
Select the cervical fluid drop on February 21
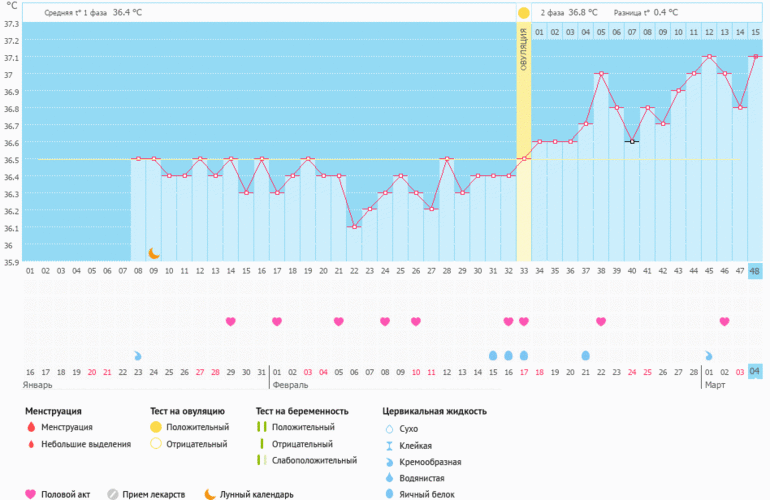[x=586, y=355]
